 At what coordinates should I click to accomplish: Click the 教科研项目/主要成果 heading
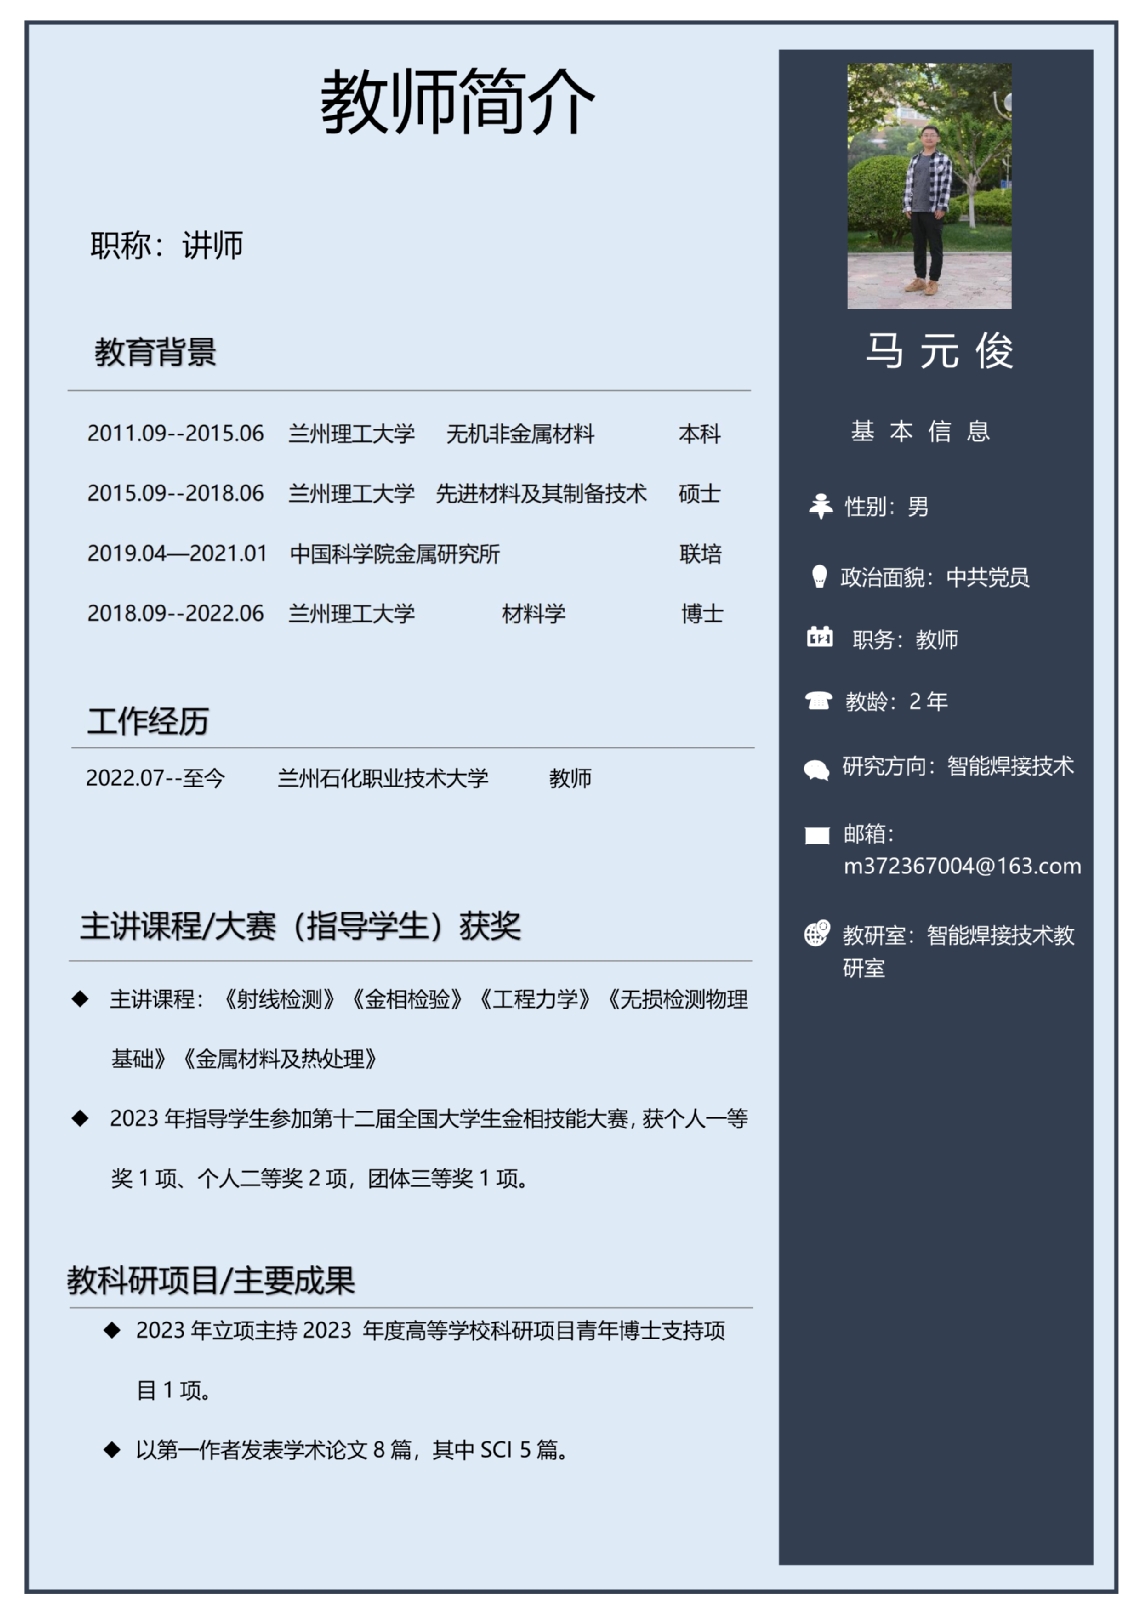[211, 1280]
